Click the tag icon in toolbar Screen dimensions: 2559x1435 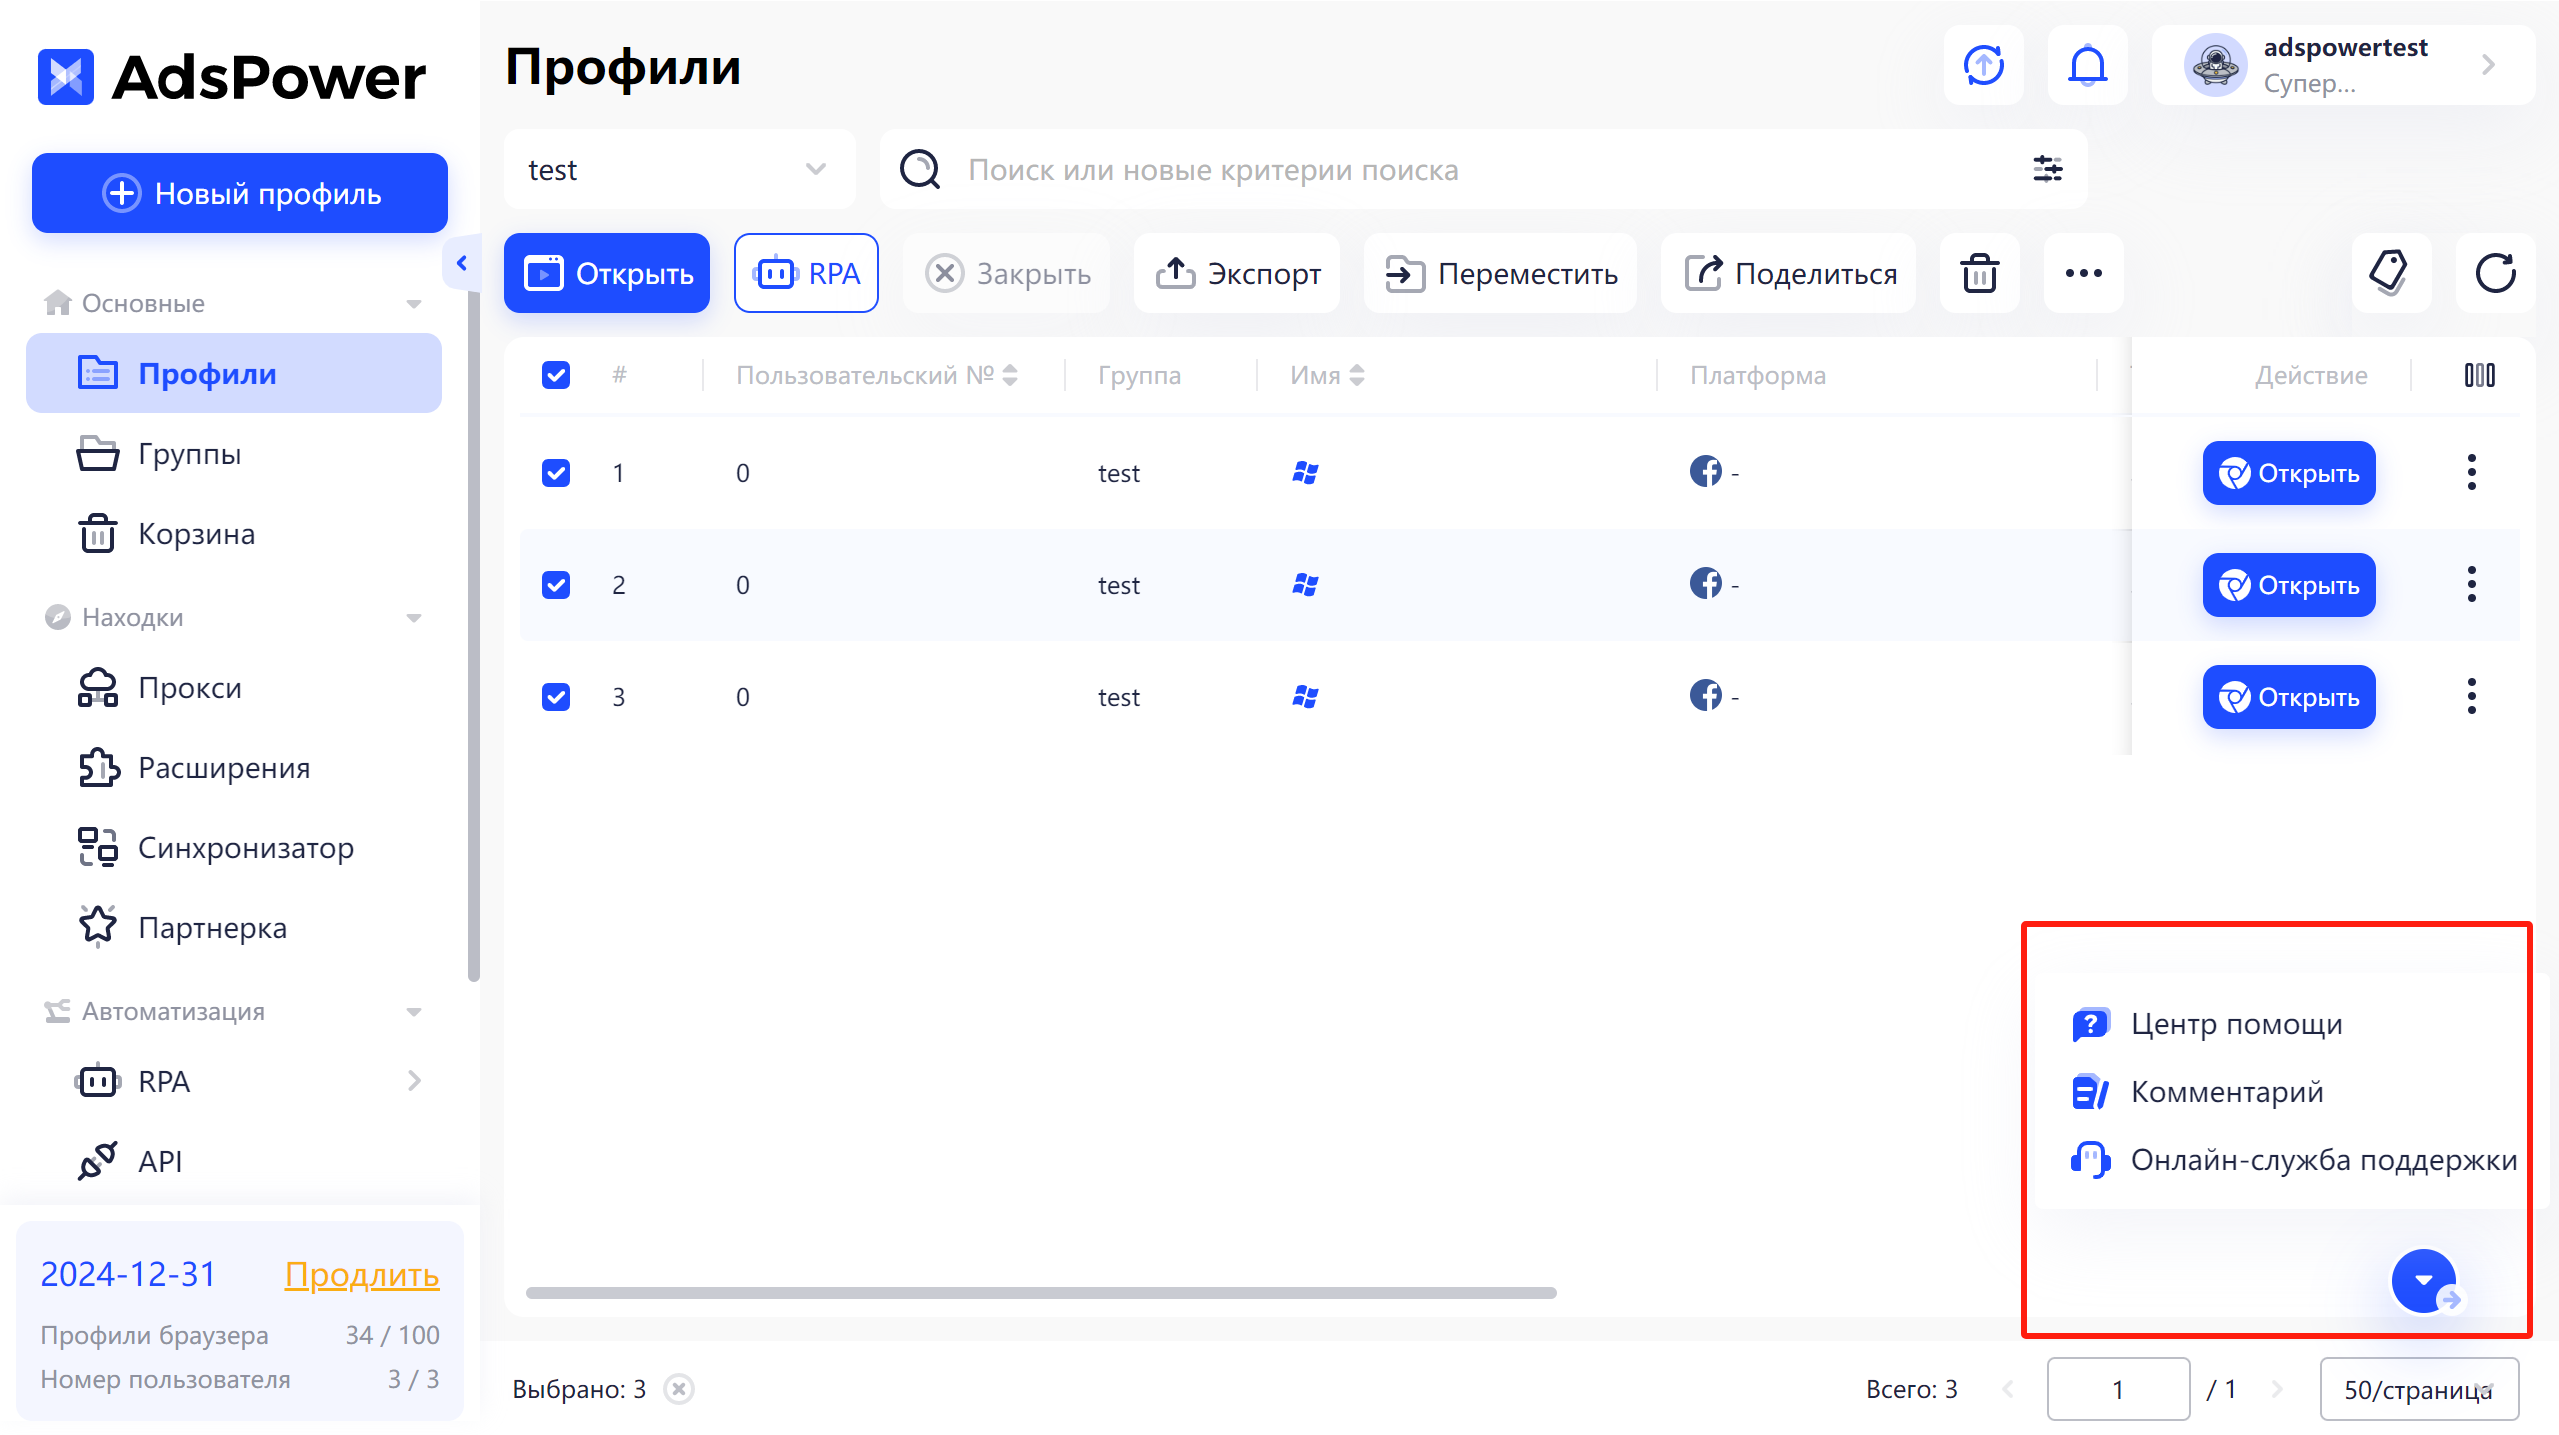[2390, 273]
